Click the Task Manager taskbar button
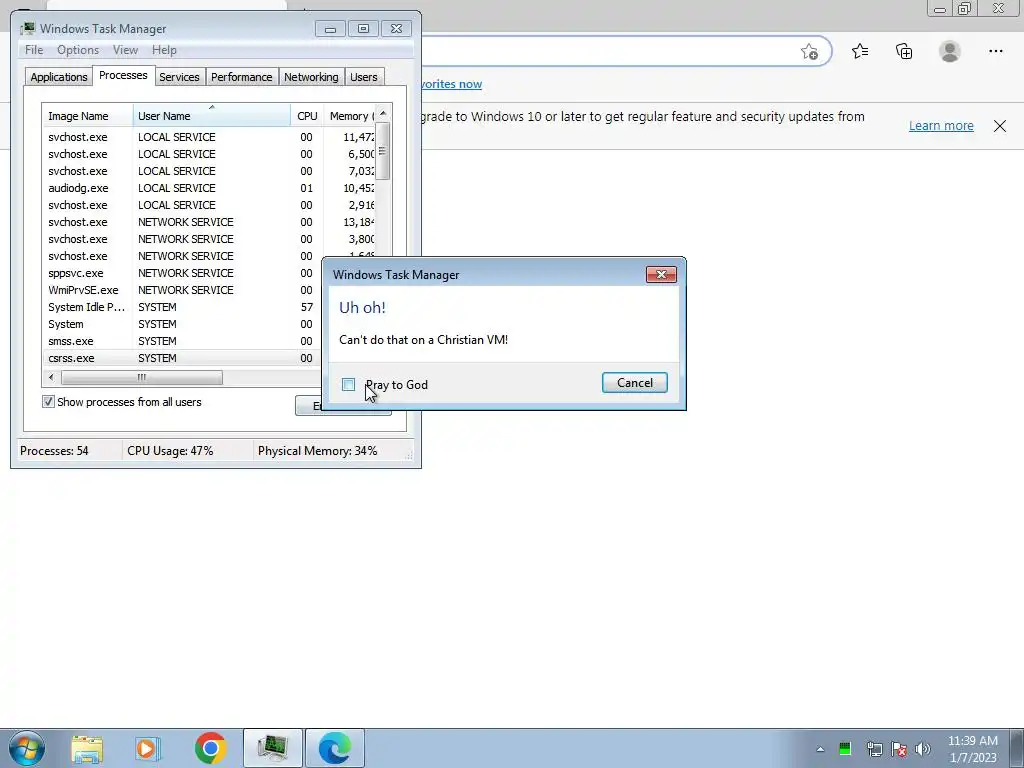 click(273, 748)
